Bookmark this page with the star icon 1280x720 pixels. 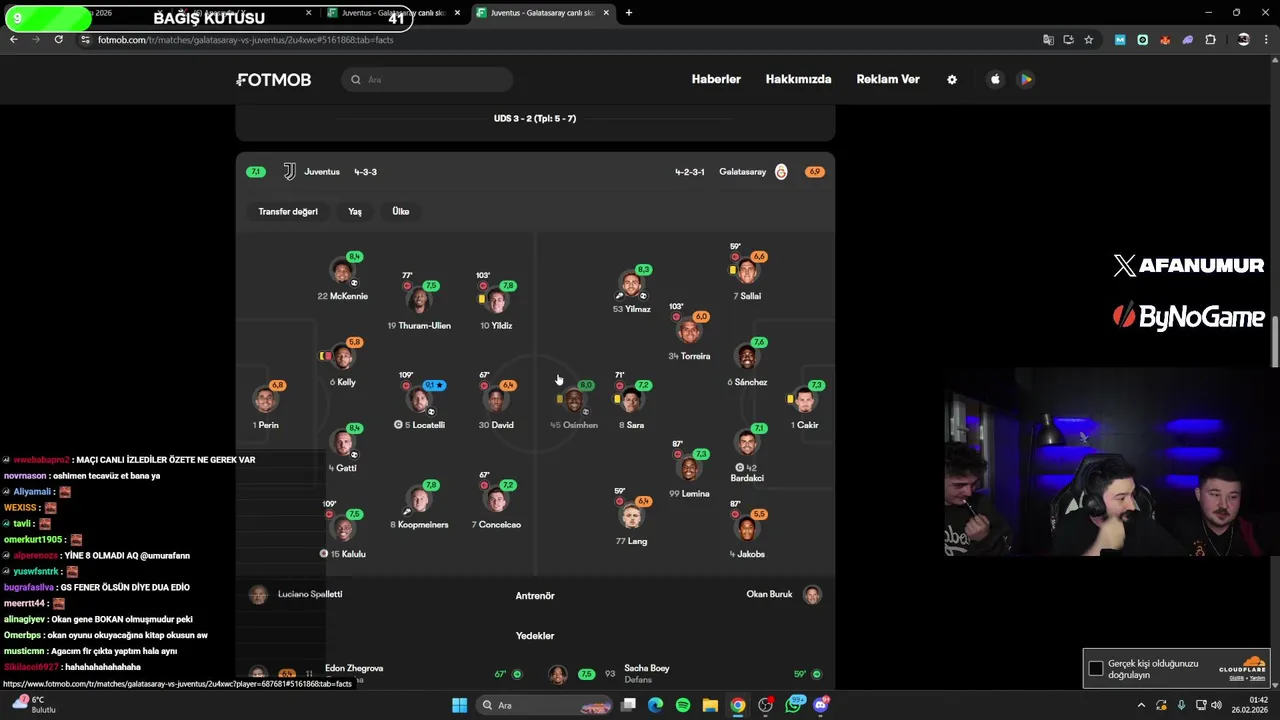click(x=1088, y=40)
